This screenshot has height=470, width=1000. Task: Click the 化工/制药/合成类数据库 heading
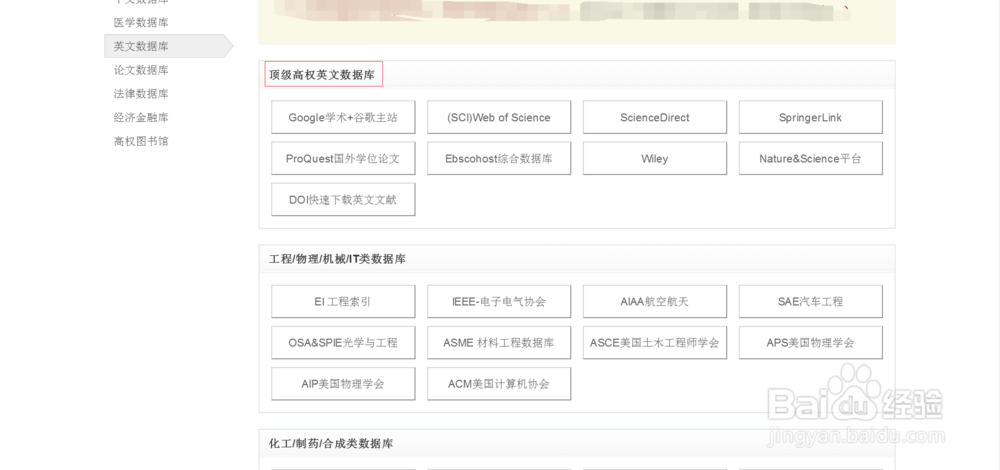click(331, 443)
